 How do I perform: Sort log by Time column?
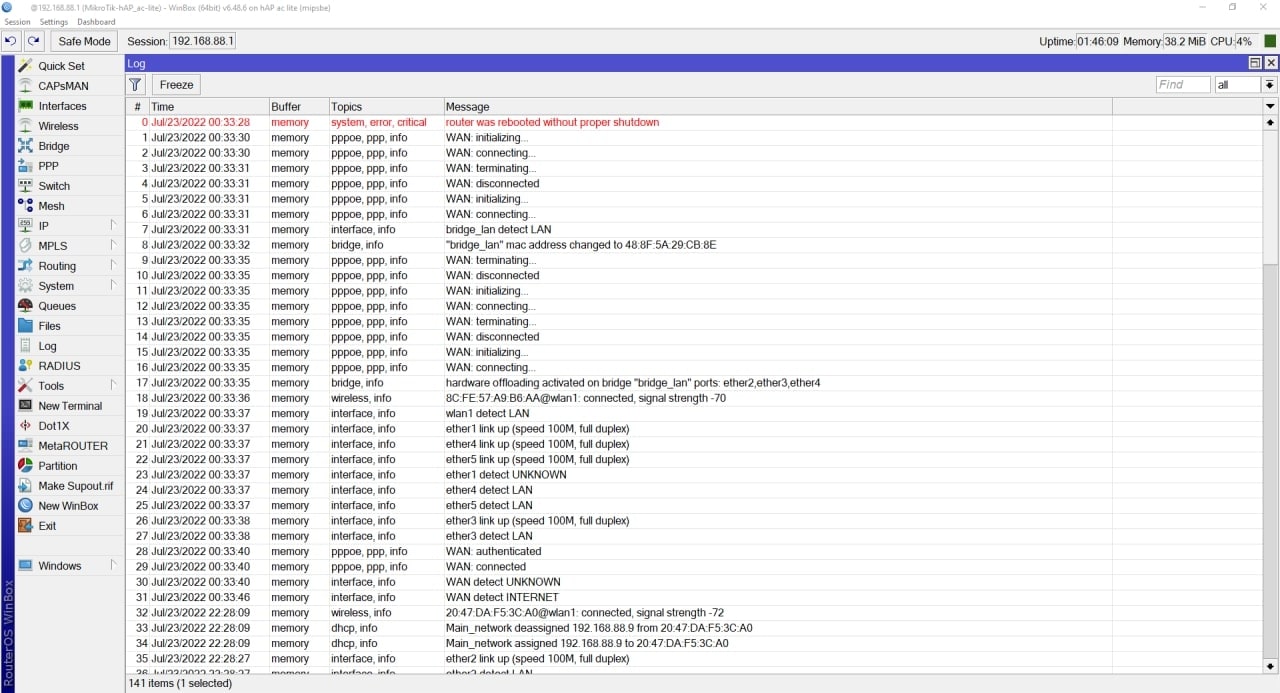[208, 106]
